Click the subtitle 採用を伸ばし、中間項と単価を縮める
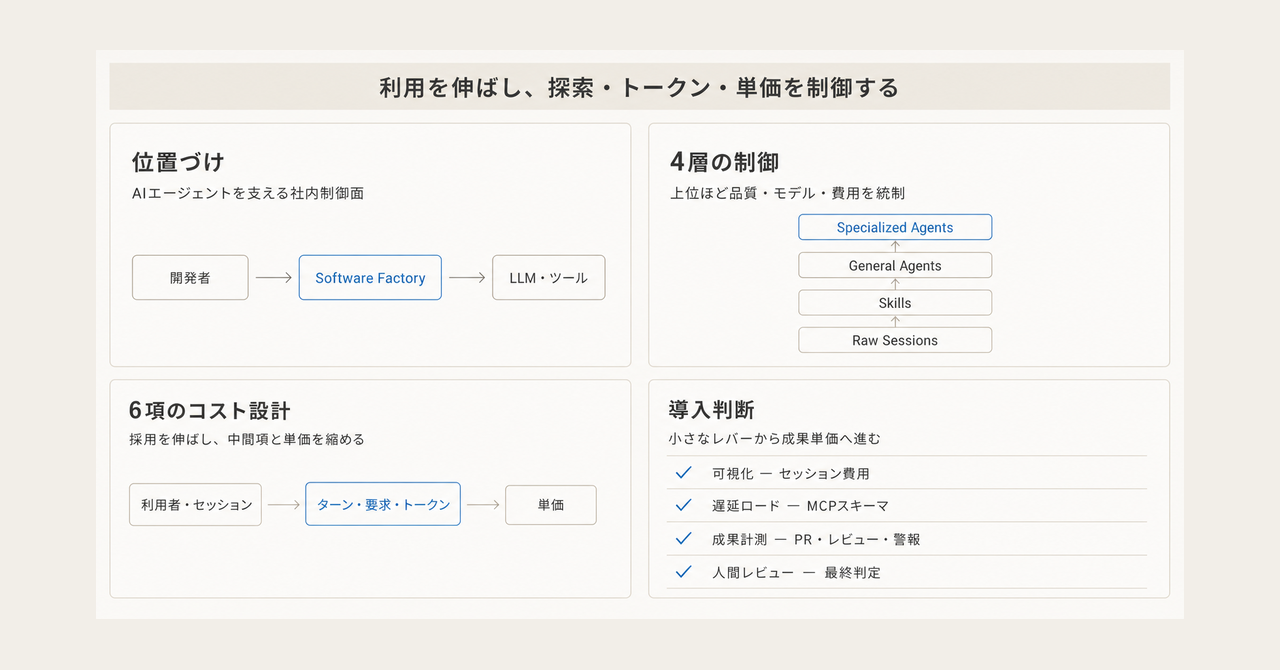1280x670 pixels. [x=247, y=439]
